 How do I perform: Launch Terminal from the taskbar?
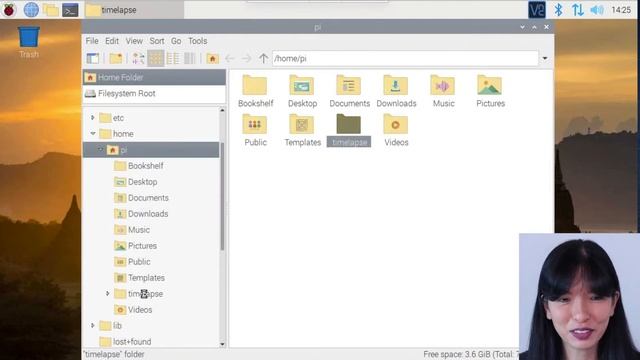pyautogui.click(x=70, y=10)
